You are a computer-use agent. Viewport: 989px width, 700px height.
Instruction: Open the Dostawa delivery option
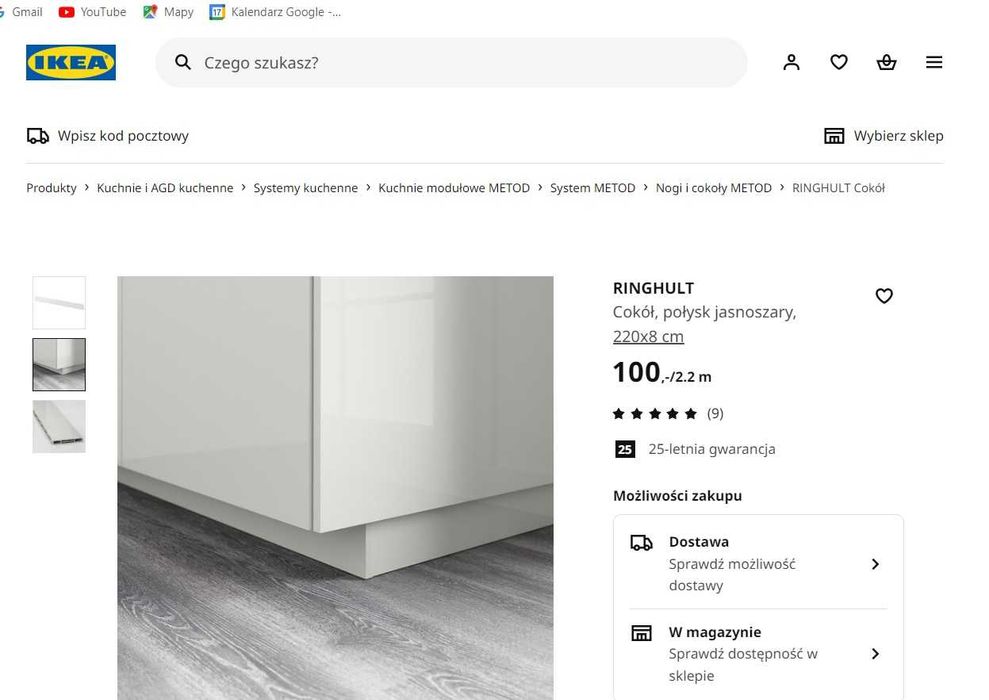[758, 563]
